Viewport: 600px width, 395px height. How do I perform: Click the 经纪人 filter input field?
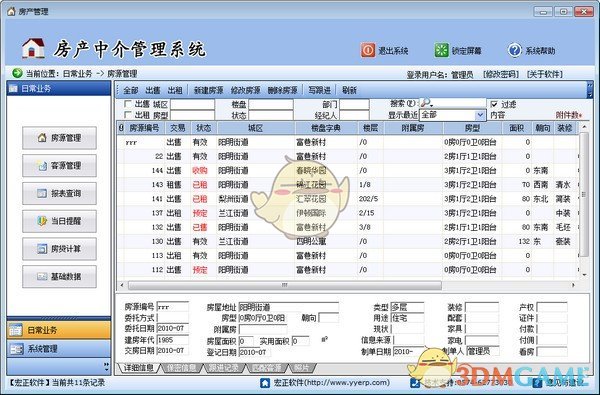(x=354, y=115)
